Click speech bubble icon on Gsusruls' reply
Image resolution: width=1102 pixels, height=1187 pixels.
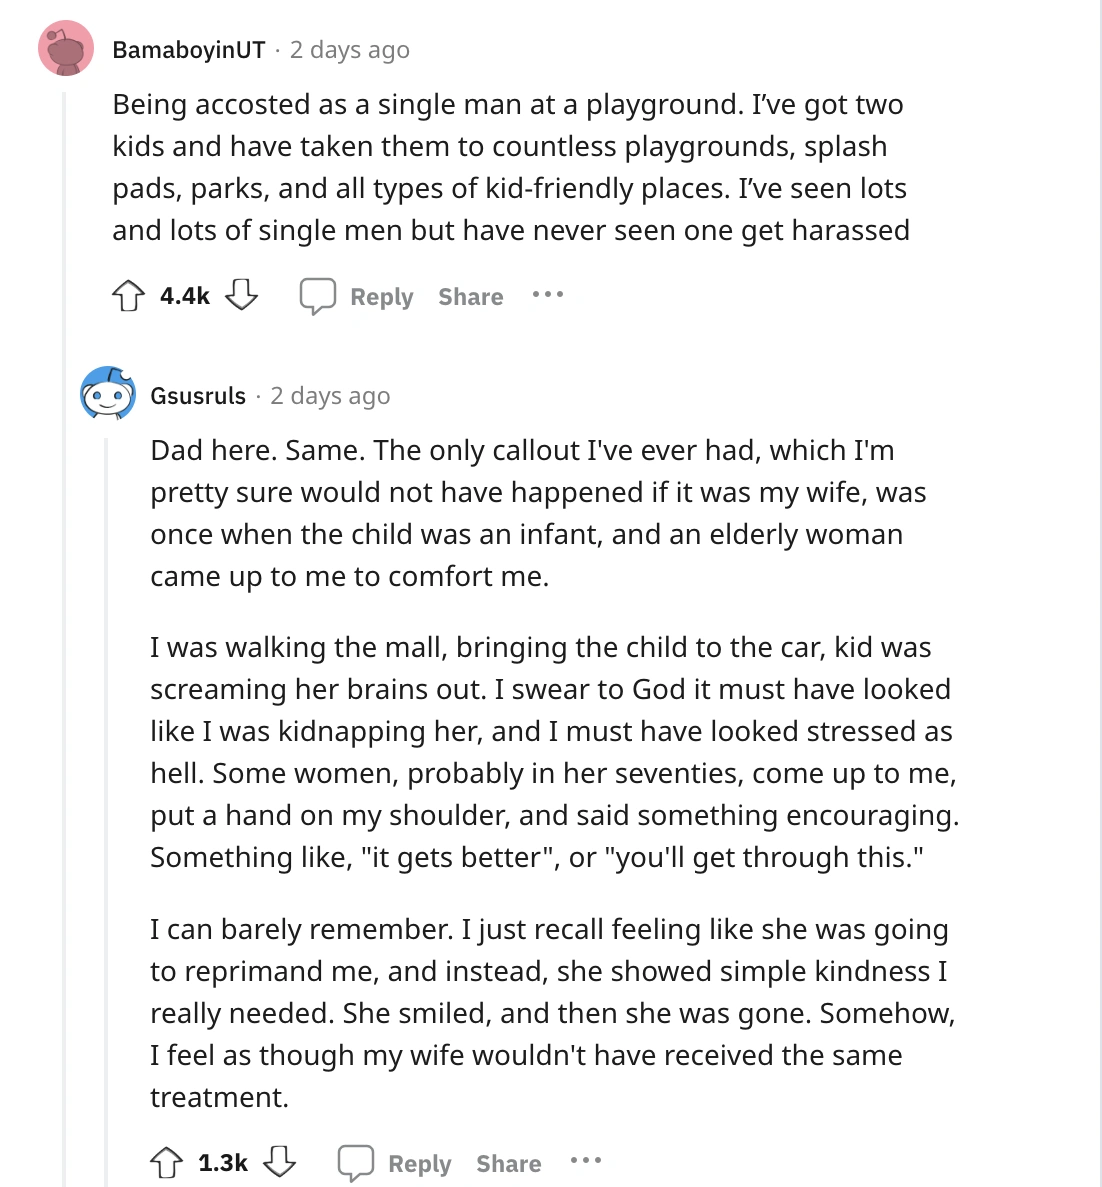(356, 1163)
